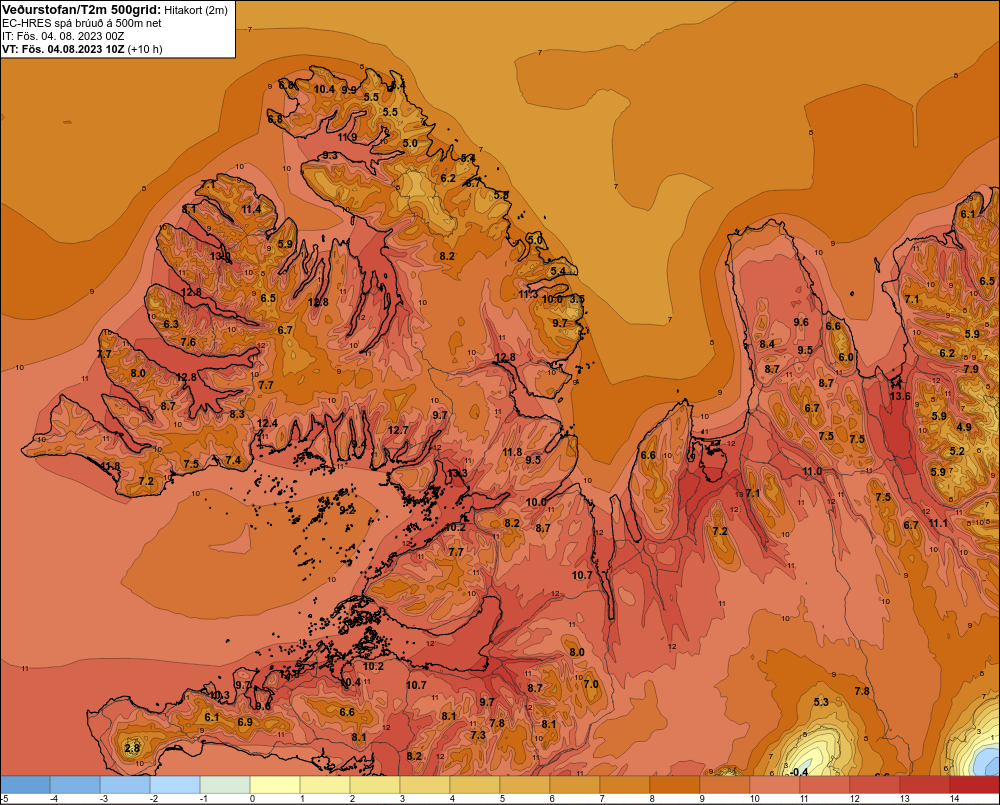Click the 6.9 temperature value on map
Screen dimensions: 1000x805
pyautogui.click(x=245, y=722)
